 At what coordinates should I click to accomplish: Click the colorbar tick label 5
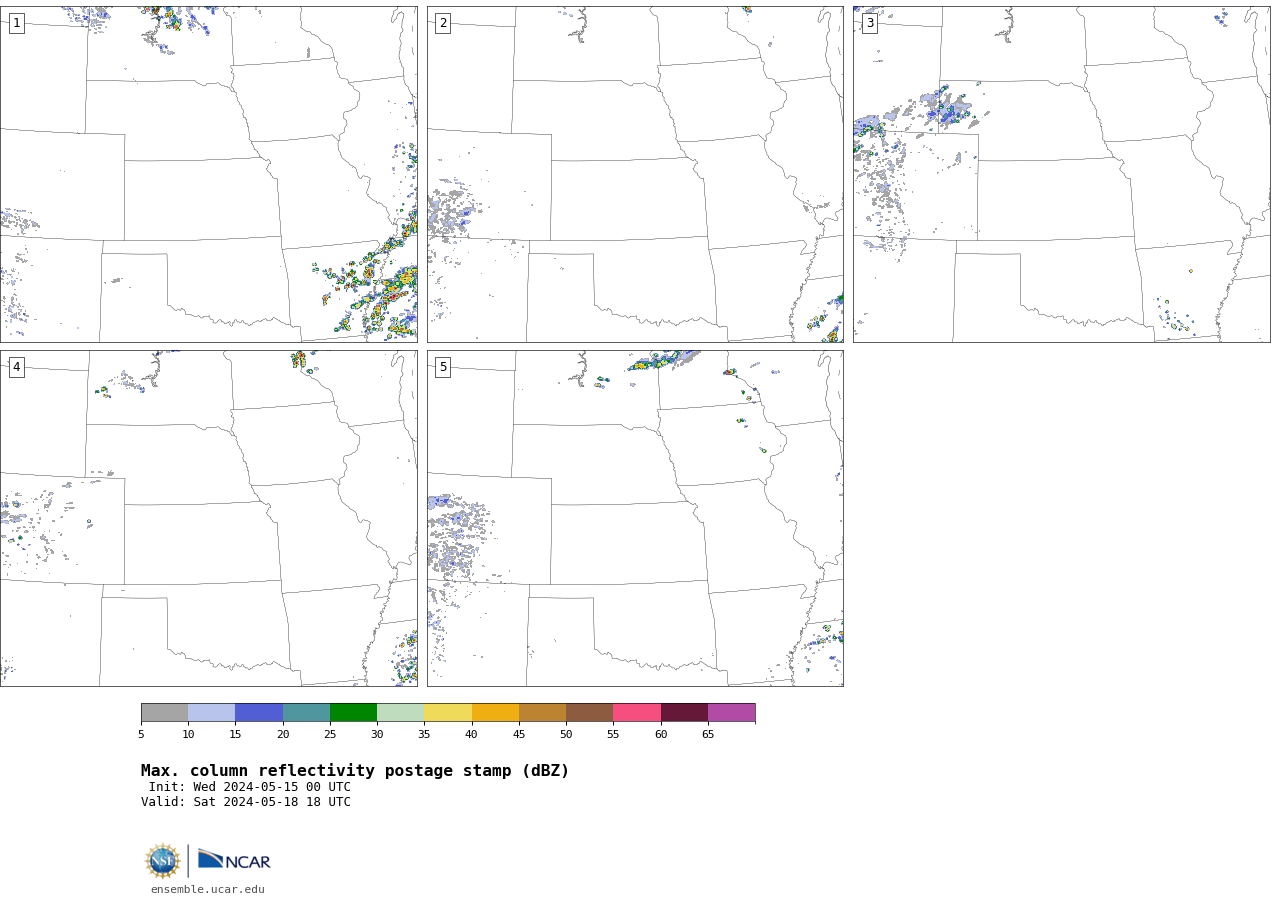(x=141, y=735)
